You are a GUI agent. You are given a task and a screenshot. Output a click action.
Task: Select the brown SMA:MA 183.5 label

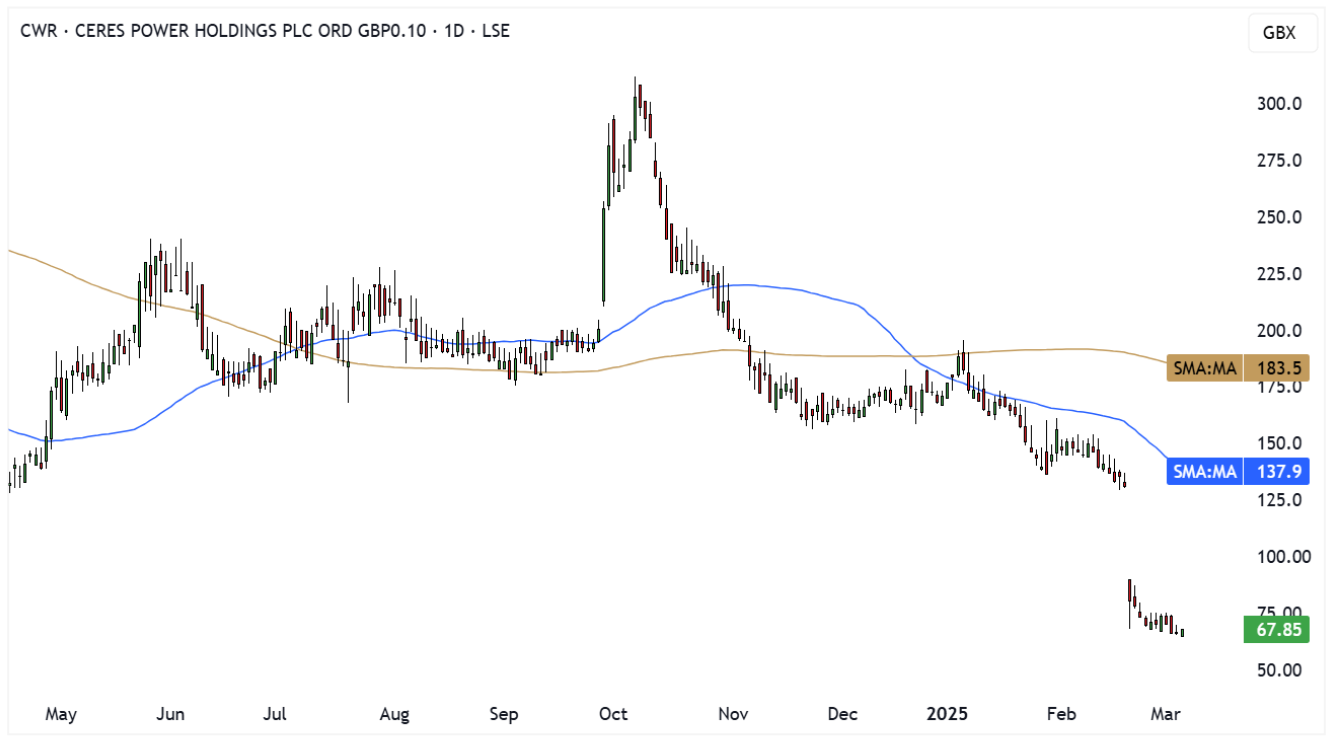[1238, 368]
